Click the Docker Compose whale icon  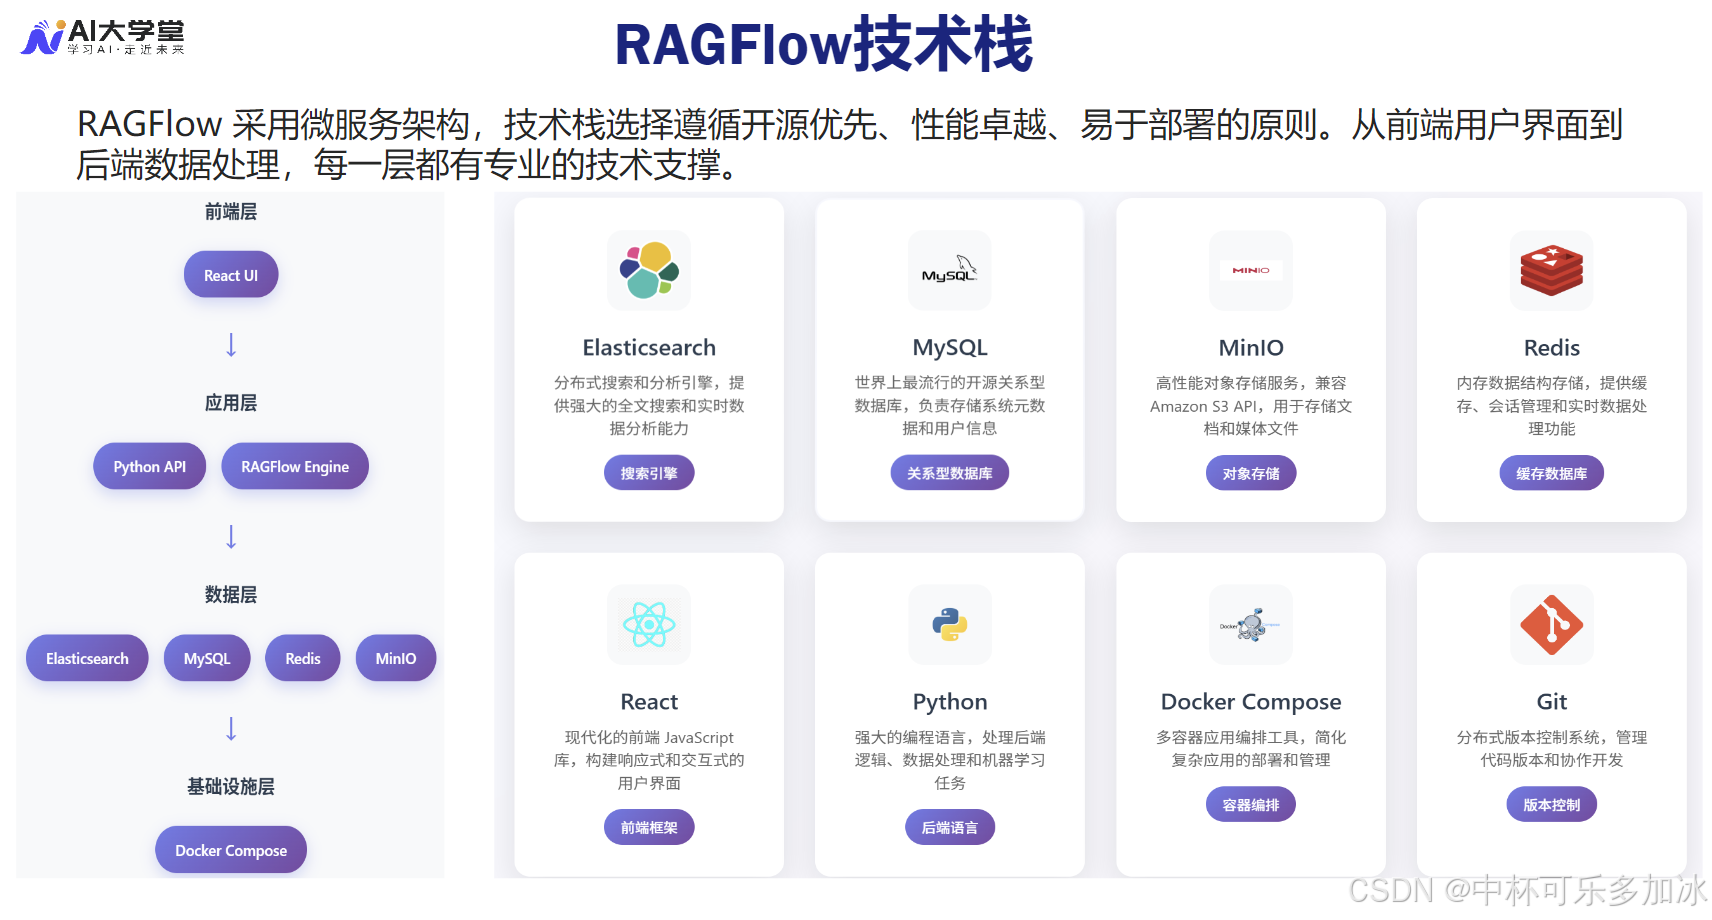1250,625
